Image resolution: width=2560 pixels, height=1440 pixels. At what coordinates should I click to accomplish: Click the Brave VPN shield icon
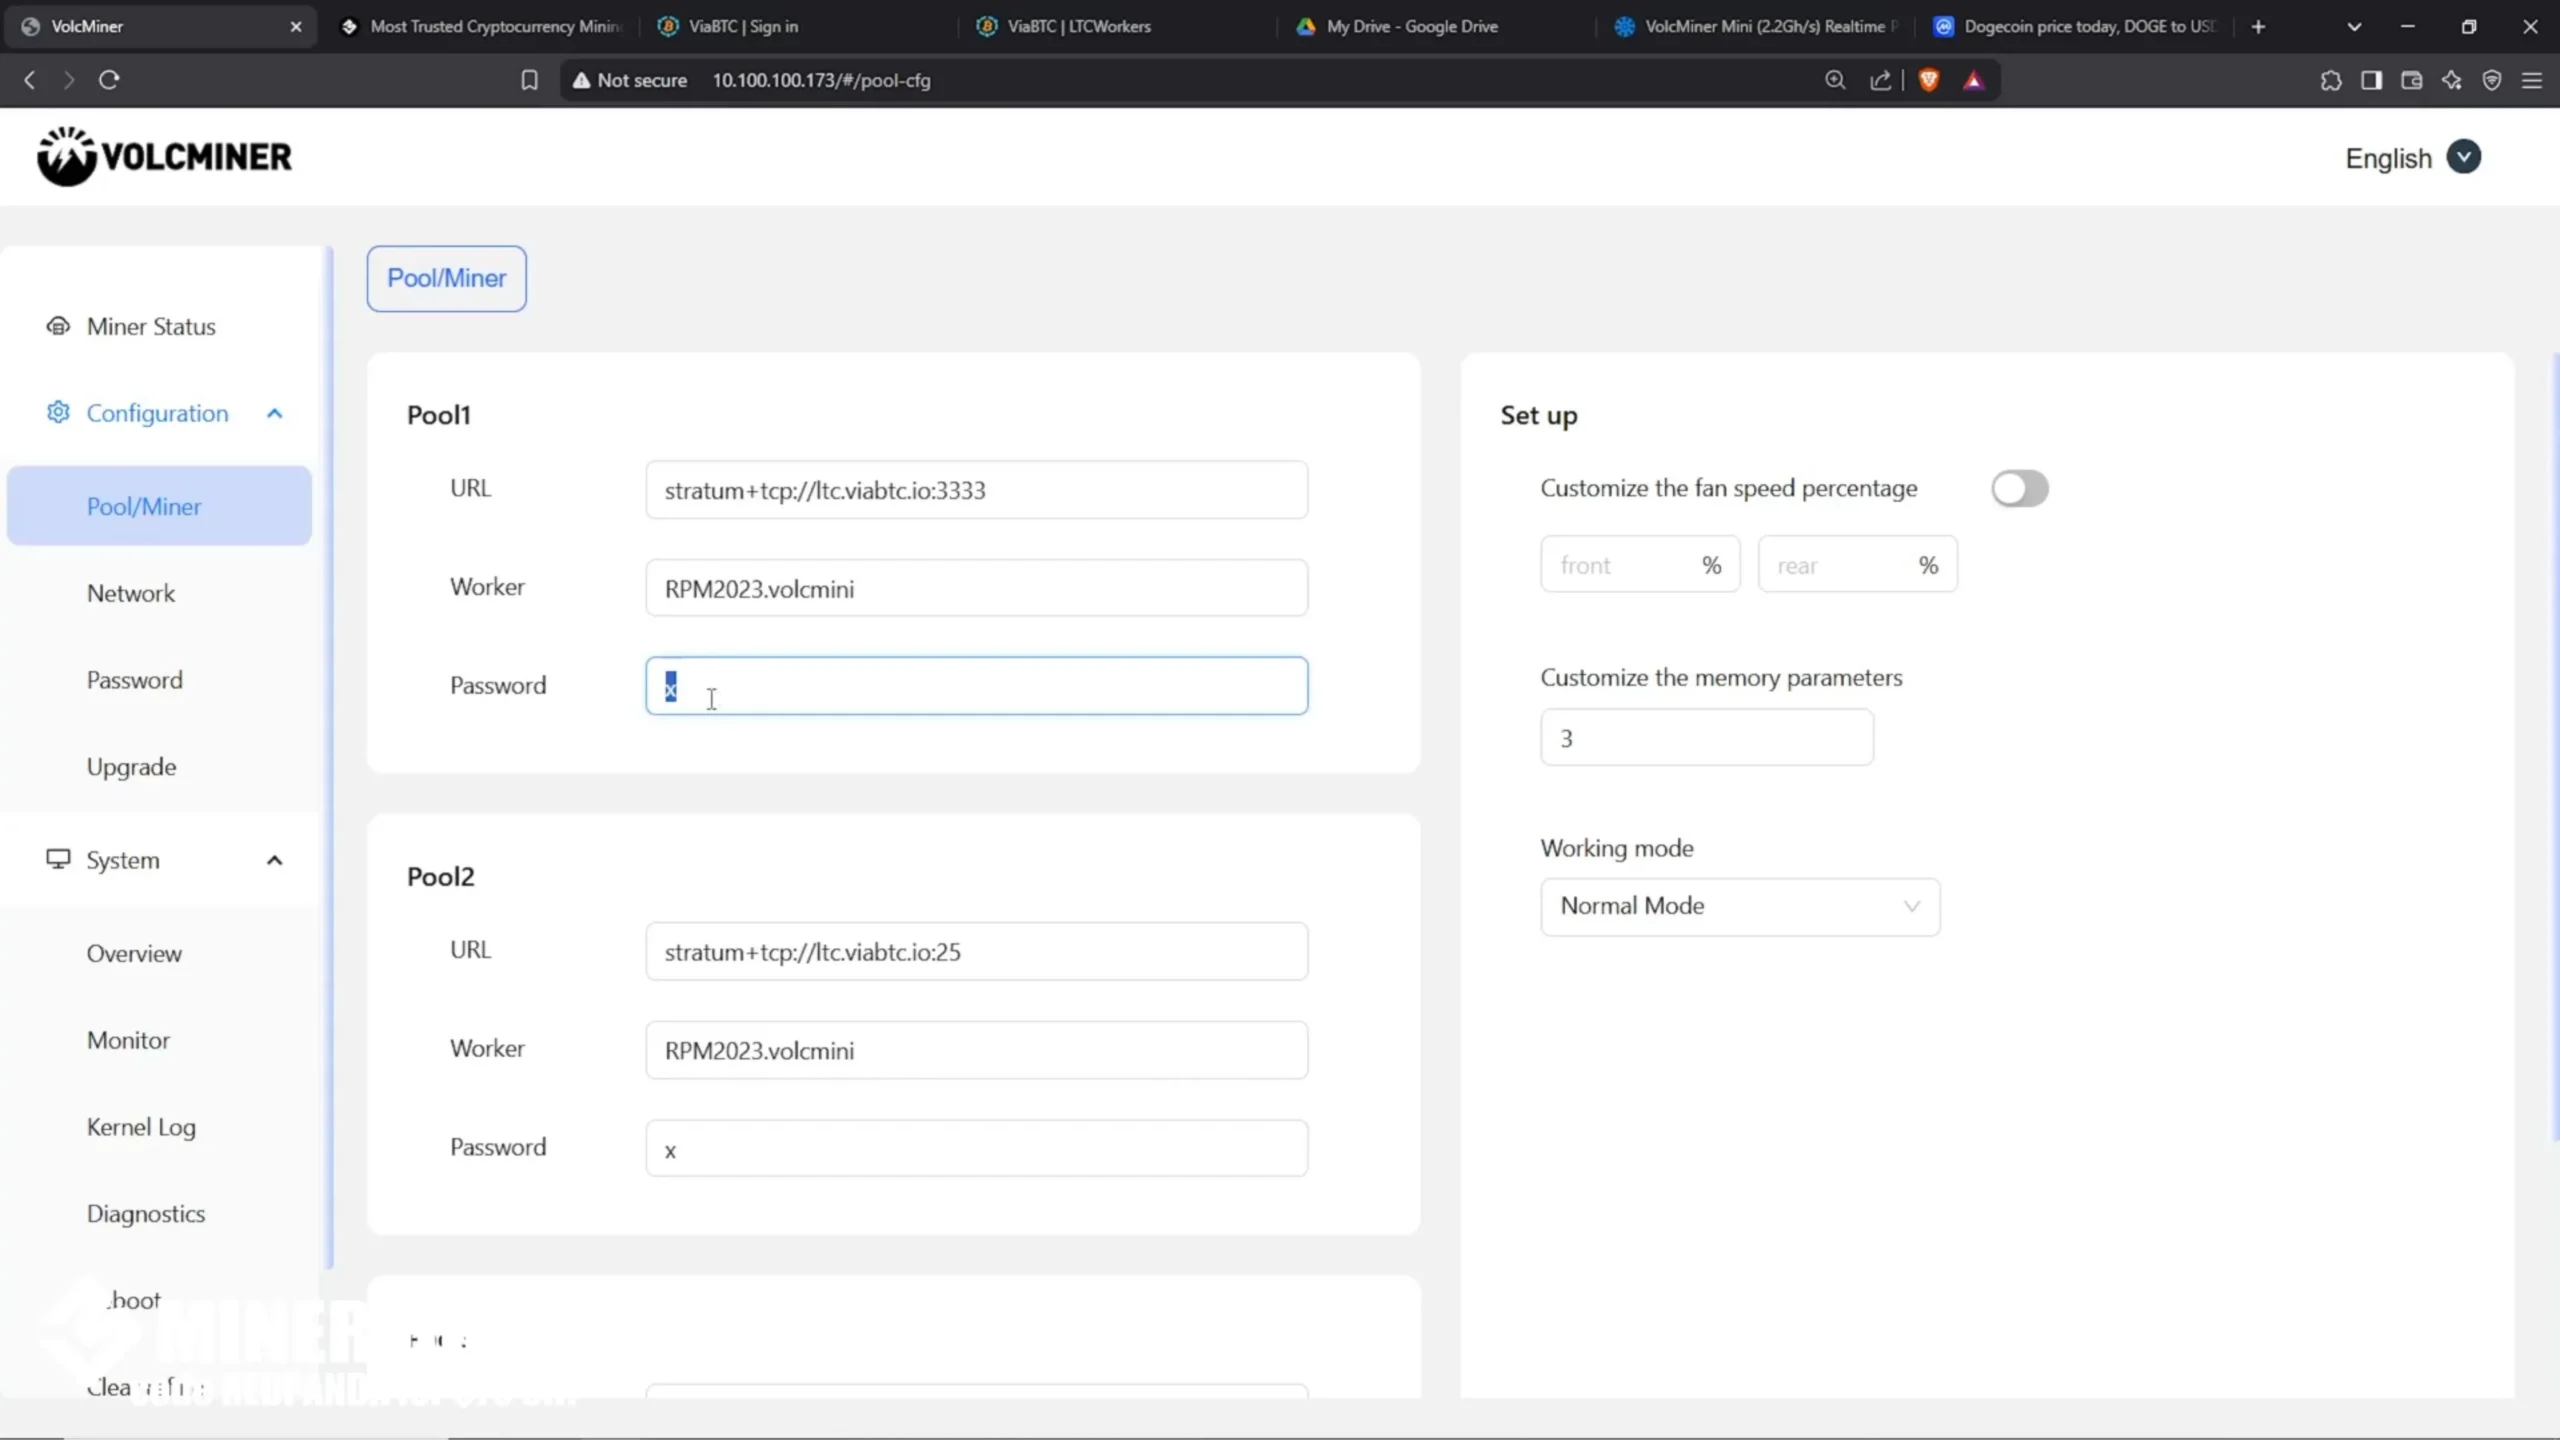tap(2492, 80)
